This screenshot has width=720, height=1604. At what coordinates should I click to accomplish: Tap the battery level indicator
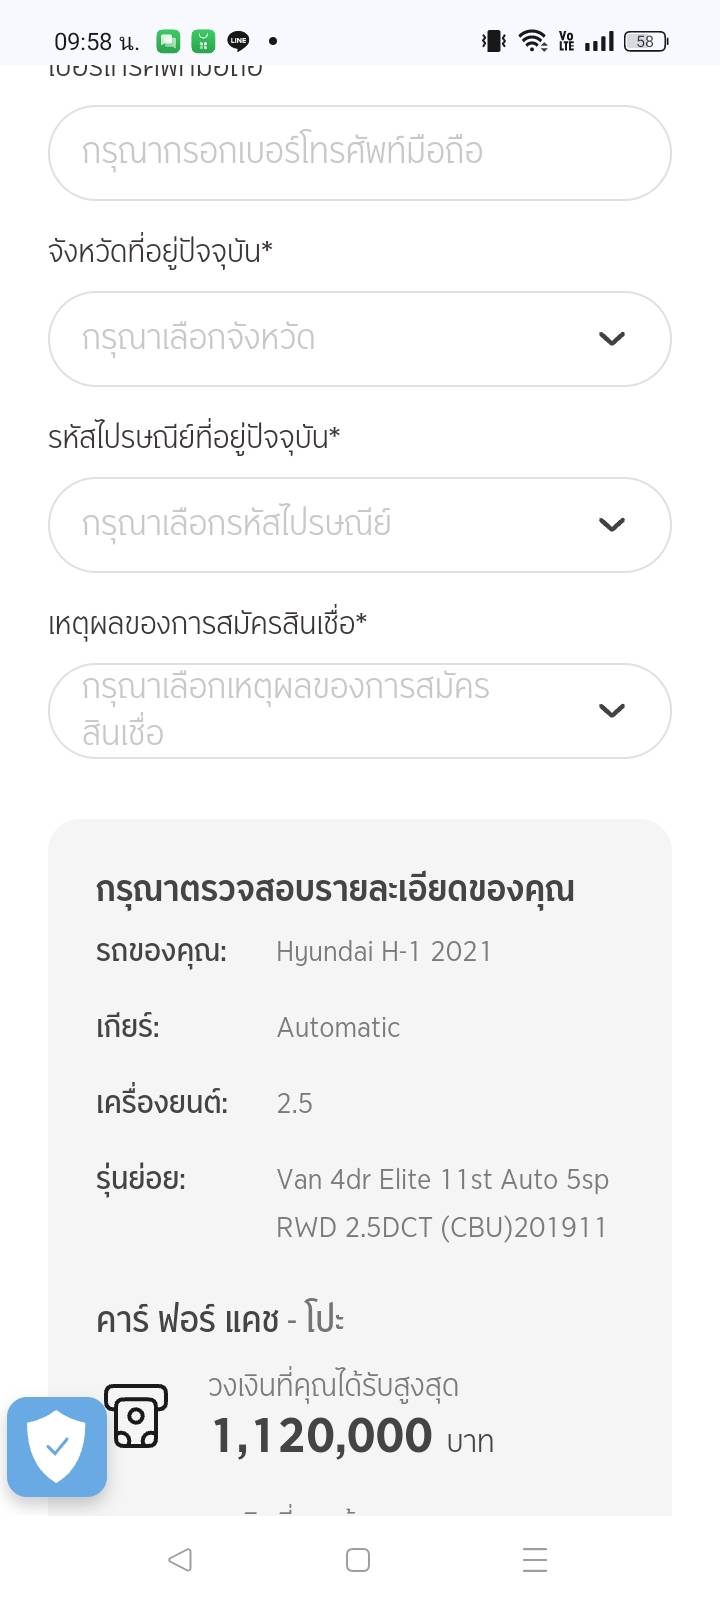(645, 41)
